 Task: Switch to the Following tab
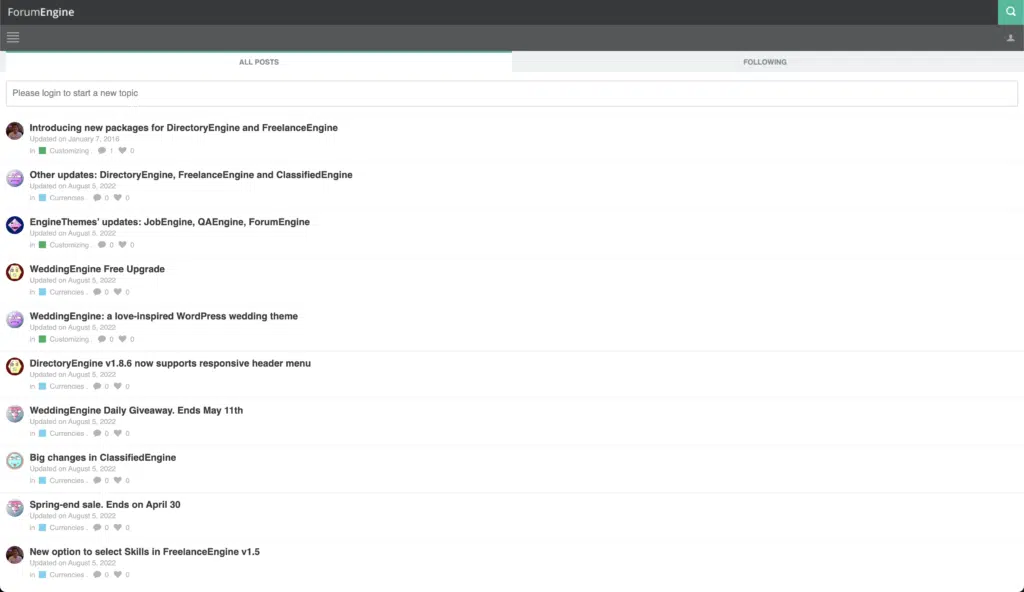(765, 62)
